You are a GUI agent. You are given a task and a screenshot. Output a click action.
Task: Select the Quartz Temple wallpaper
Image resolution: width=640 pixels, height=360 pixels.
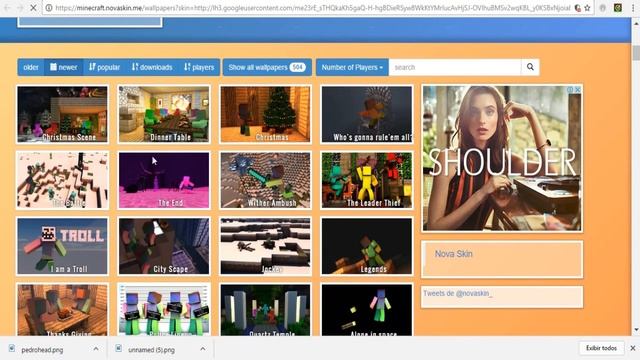[x=265, y=310]
